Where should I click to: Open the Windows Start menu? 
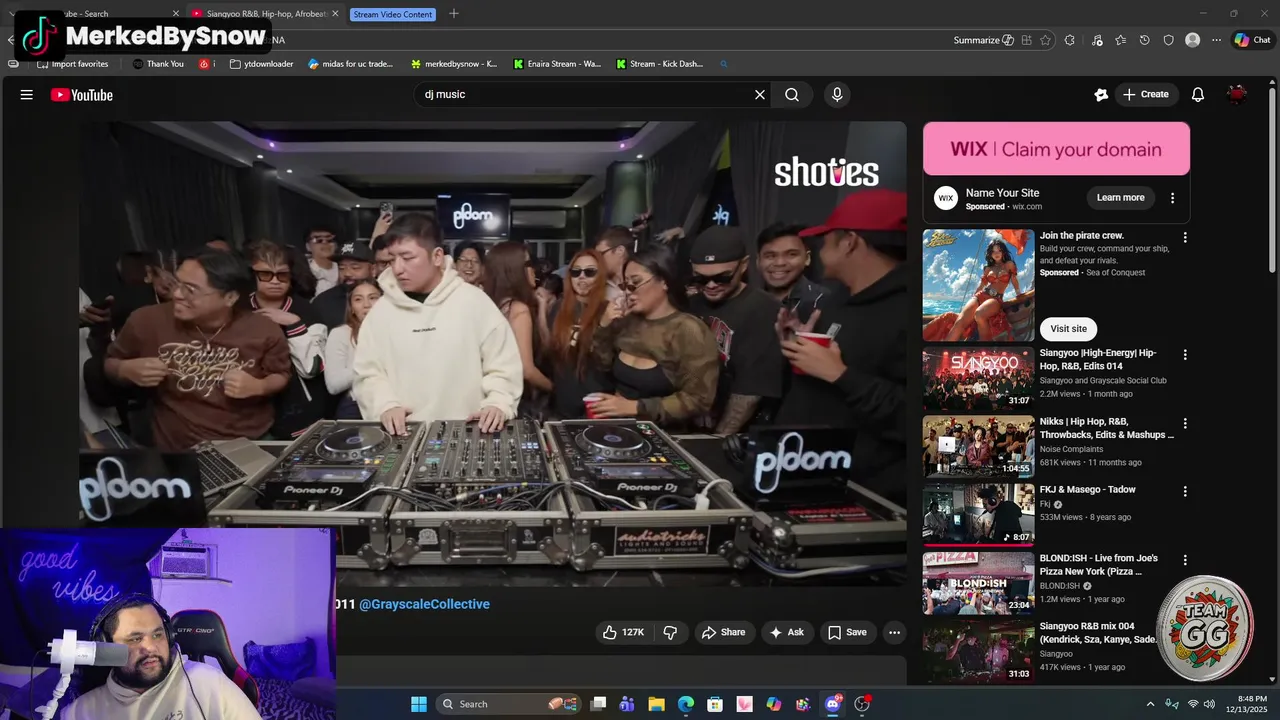point(419,704)
